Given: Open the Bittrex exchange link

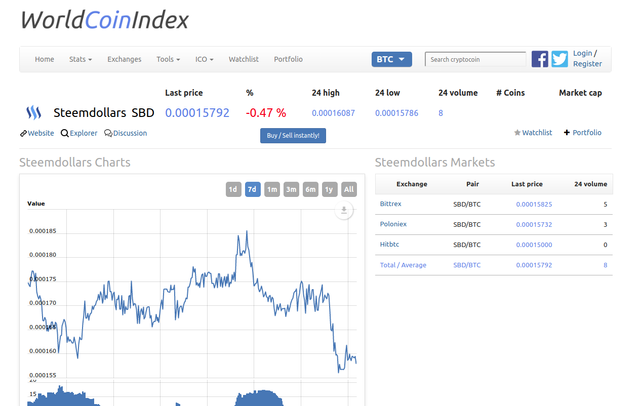Looking at the screenshot, I should coord(391,204).
